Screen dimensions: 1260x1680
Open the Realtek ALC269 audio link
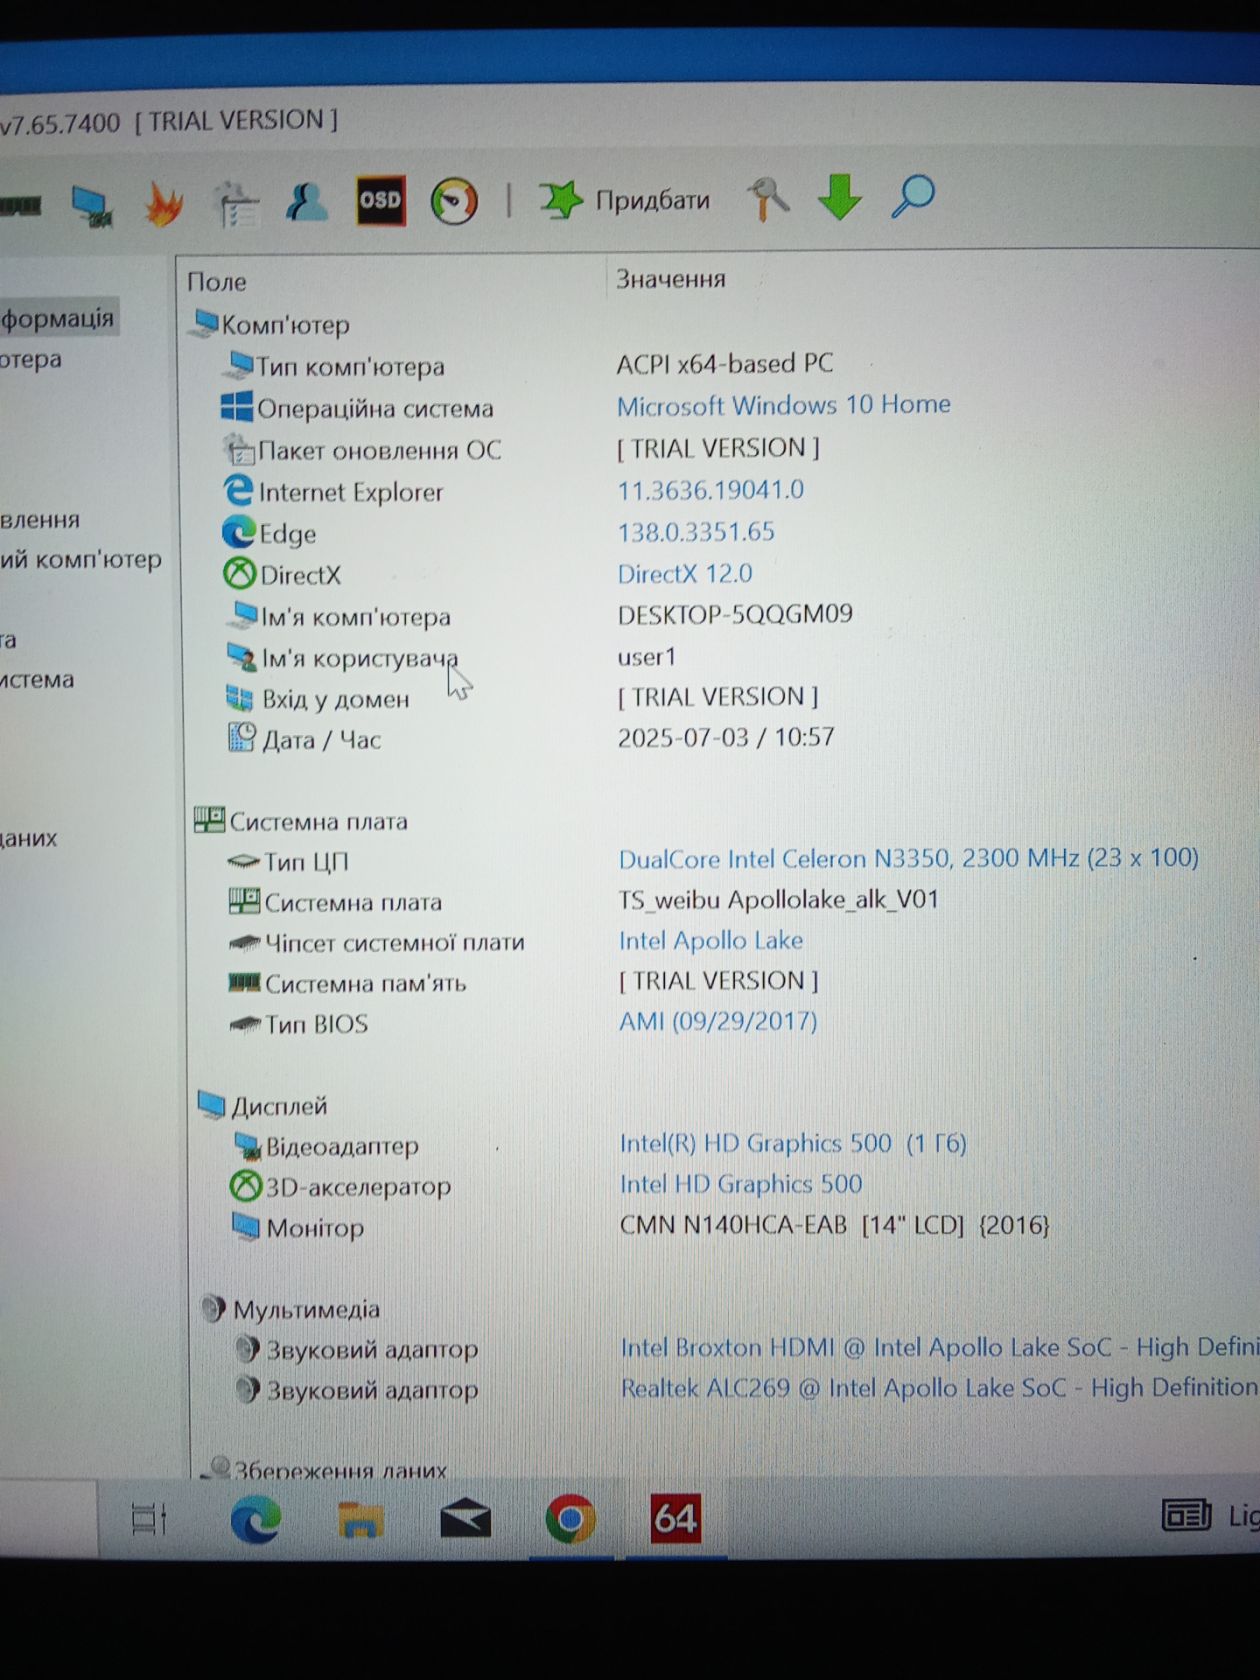pyautogui.click(x=938, y=1388)
